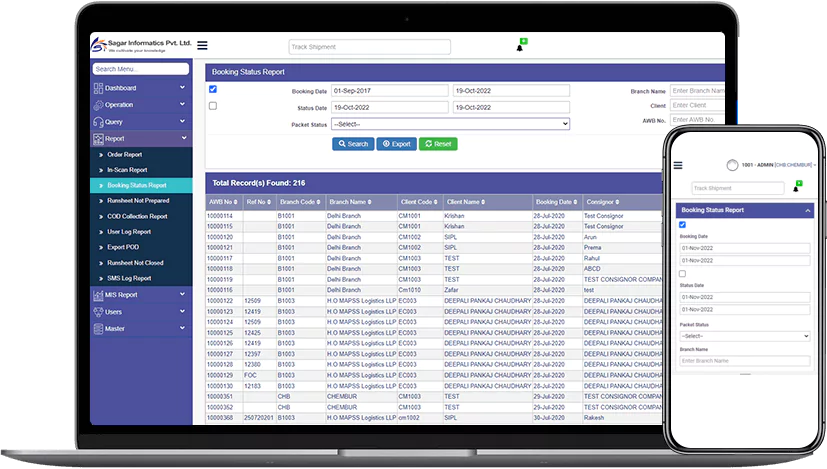Check the Status Date checkbox on the phone
The height and width of the screenshot is (469, 827).
[682, 274]
